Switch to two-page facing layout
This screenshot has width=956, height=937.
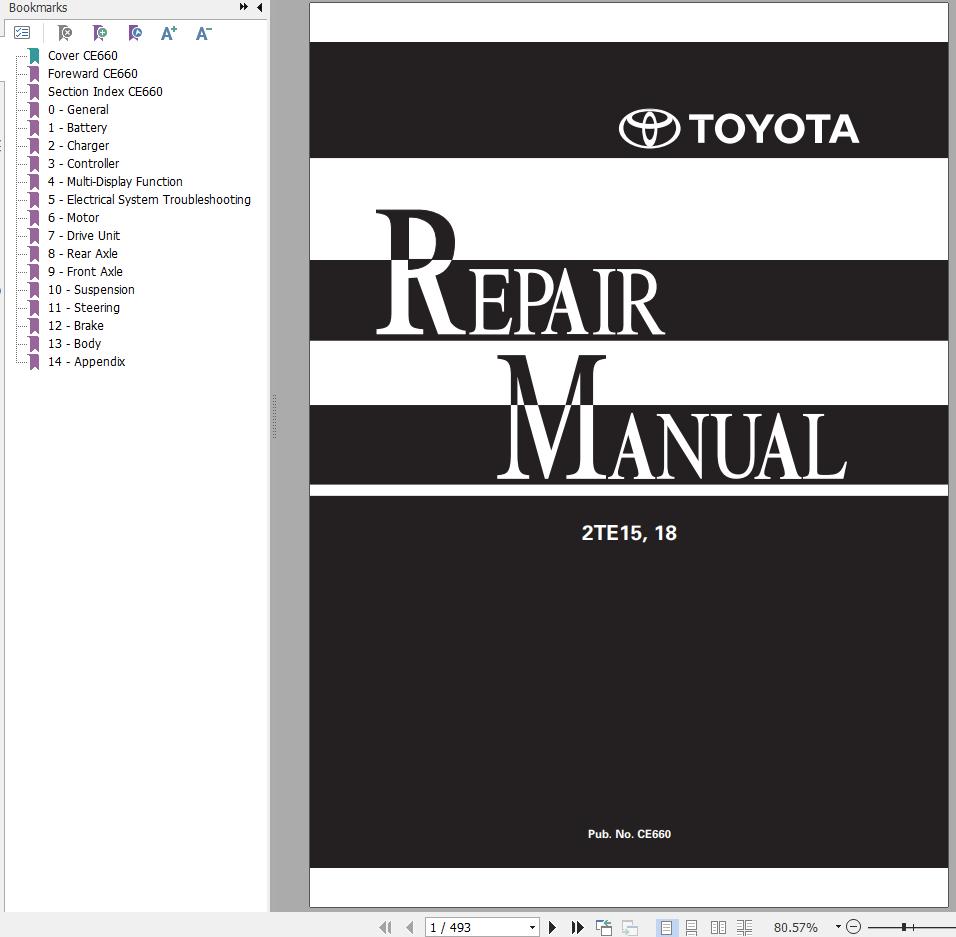click(718, 927)
